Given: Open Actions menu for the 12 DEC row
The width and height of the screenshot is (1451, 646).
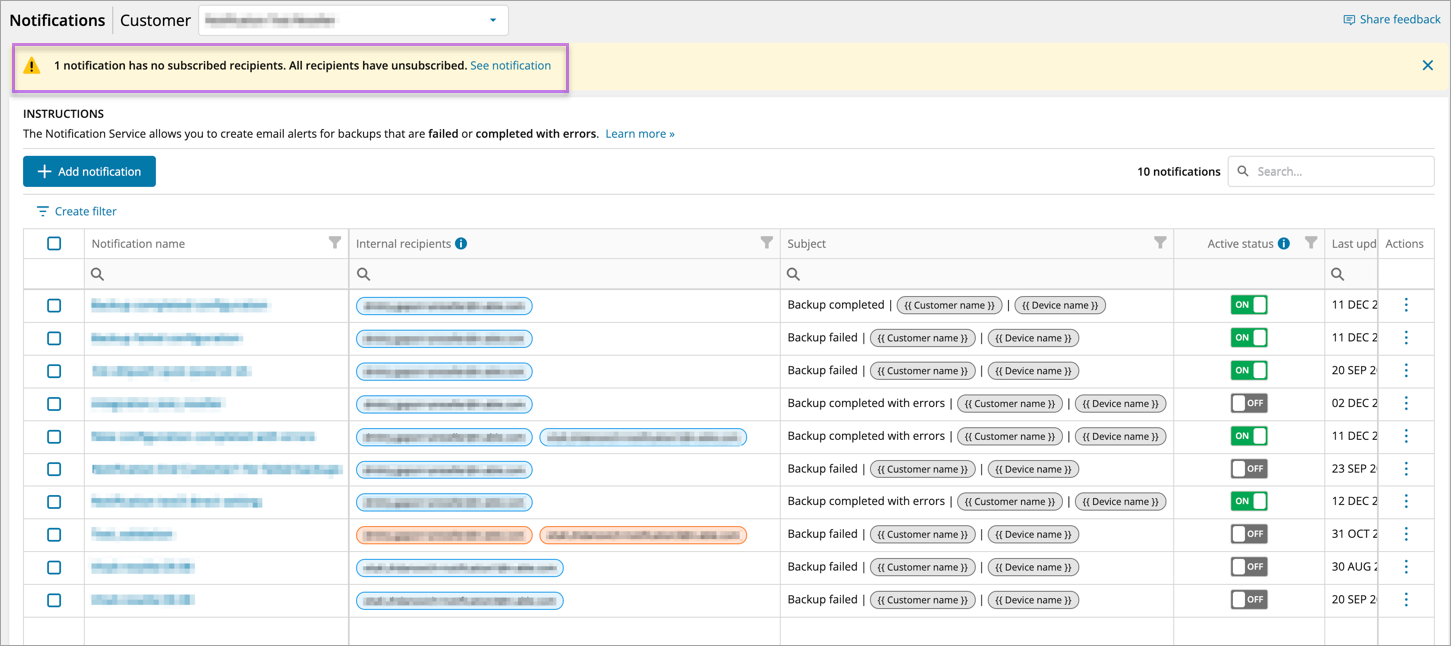Looking at the screenshot, I should point(1406,502).
